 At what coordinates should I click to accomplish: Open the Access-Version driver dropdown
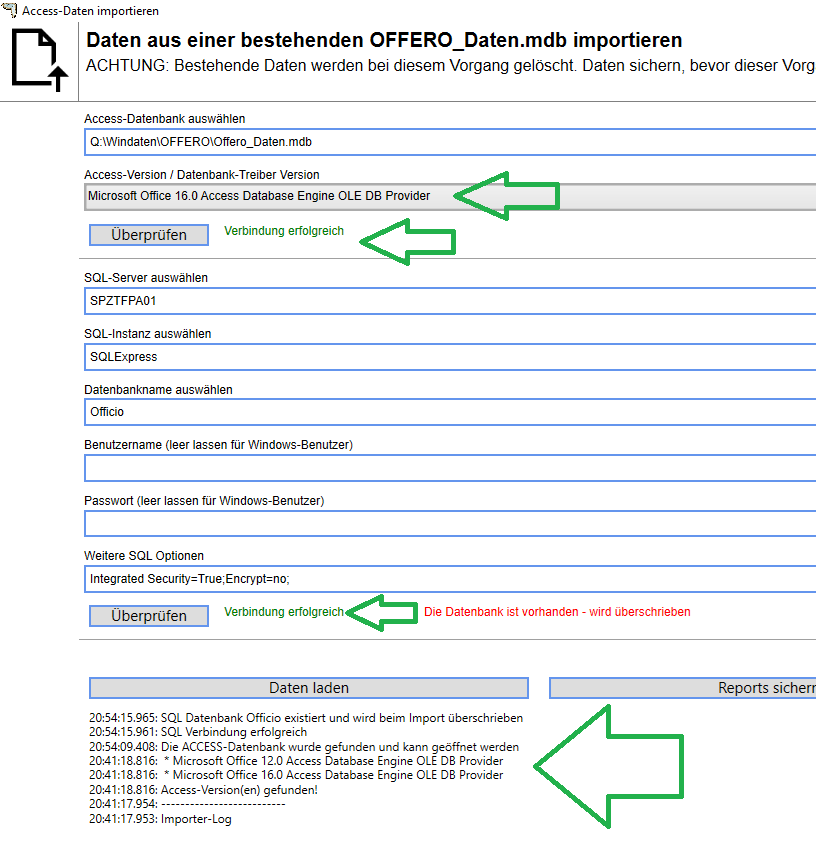tap(450, 196)
